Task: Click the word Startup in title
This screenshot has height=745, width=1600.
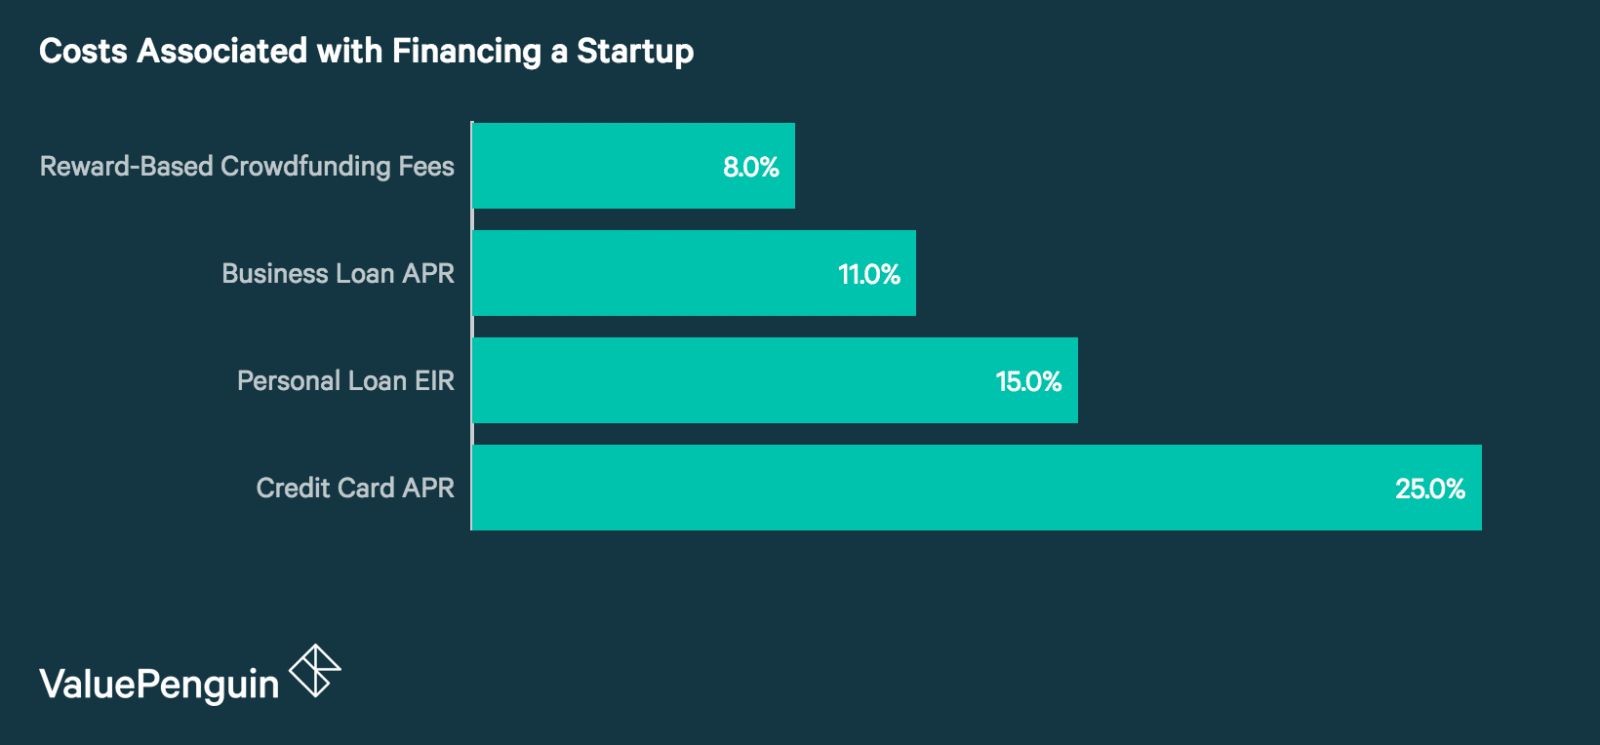Action: 635,51
